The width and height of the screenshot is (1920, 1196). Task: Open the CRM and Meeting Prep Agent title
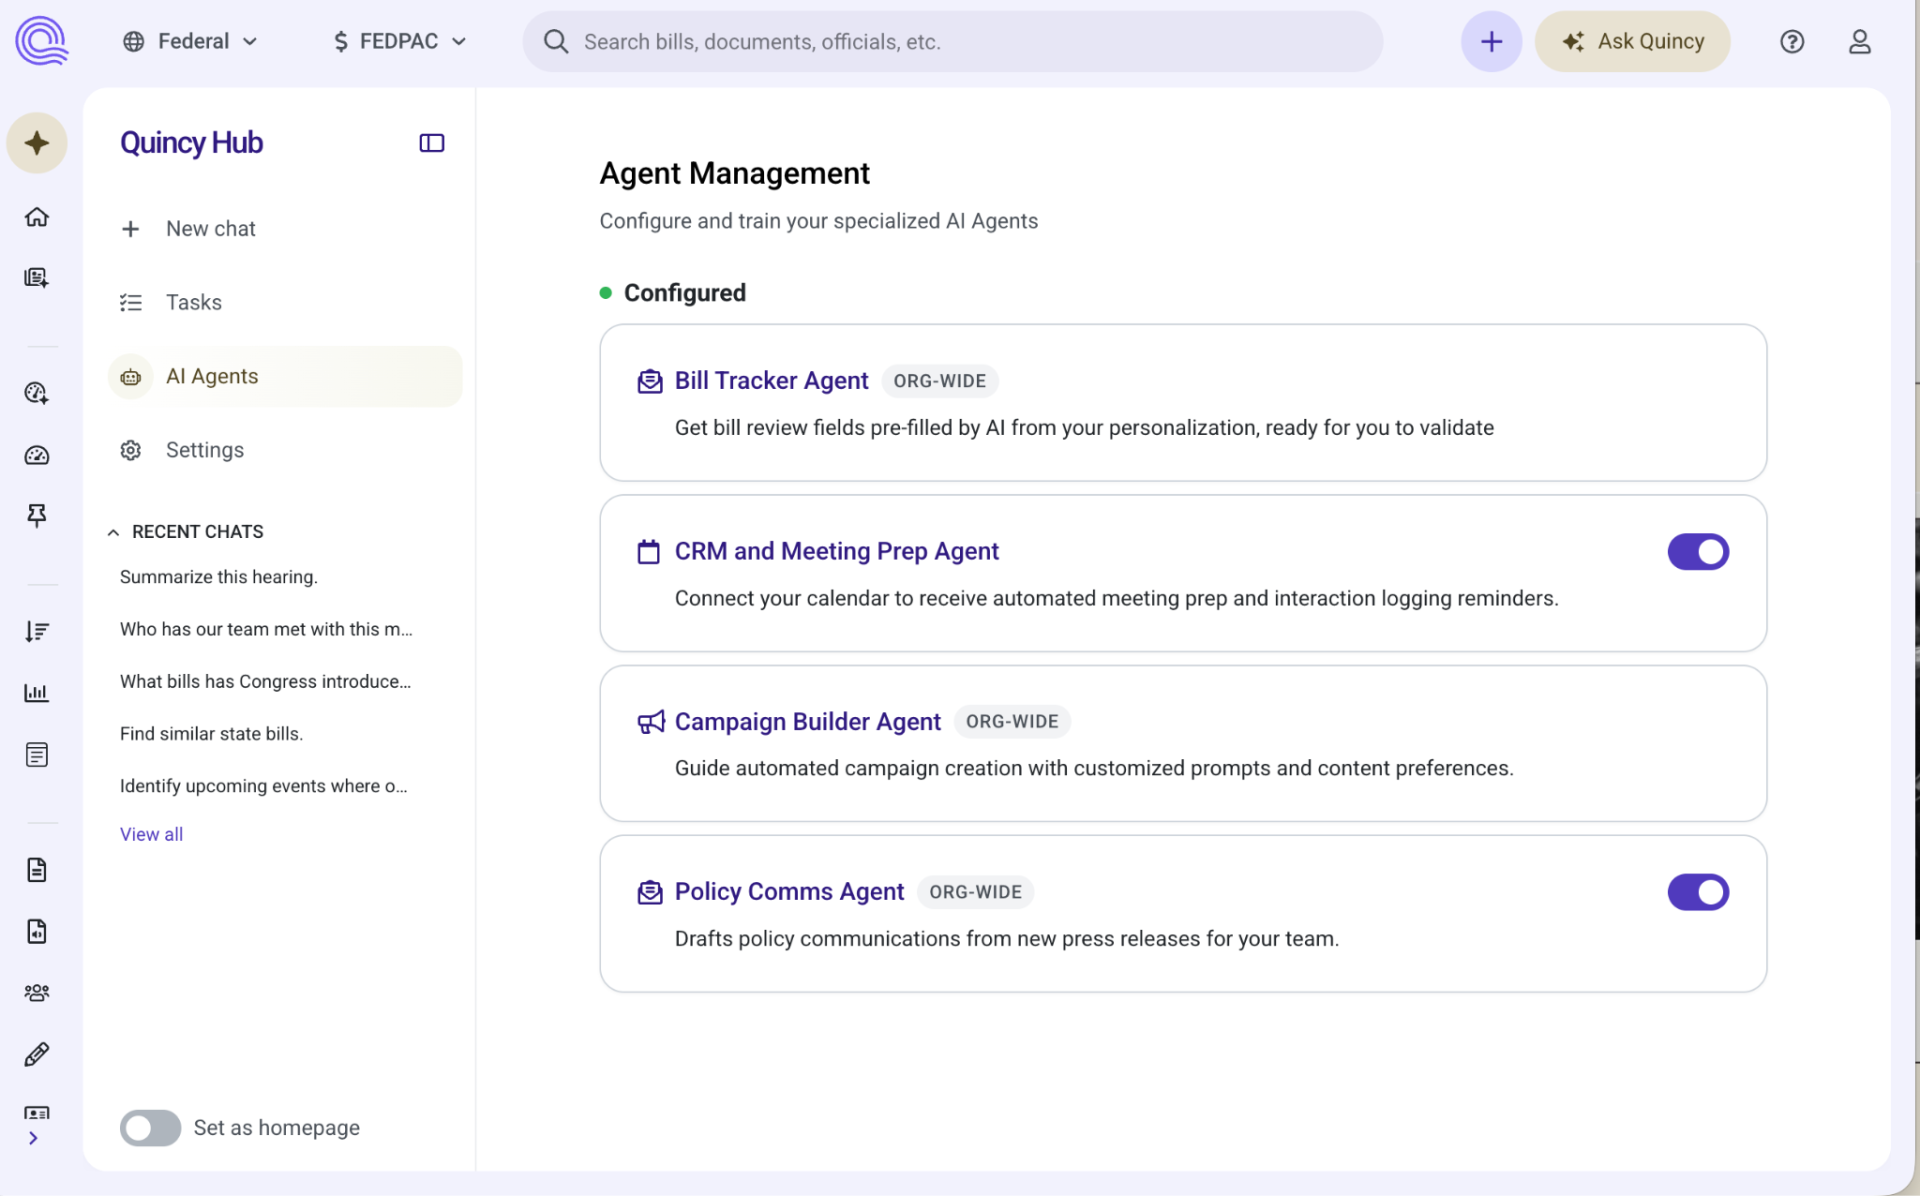coord(836,552)
